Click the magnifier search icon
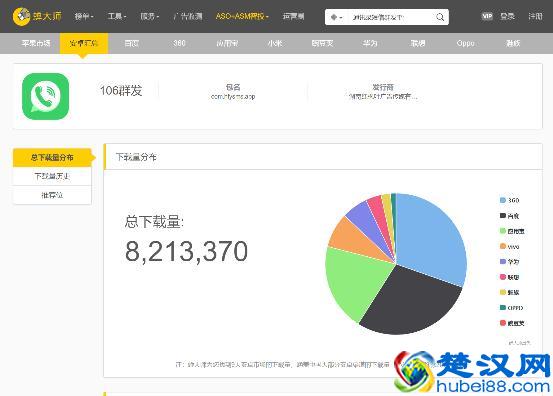This screenshot has width=553, height=396. [440, 17]
